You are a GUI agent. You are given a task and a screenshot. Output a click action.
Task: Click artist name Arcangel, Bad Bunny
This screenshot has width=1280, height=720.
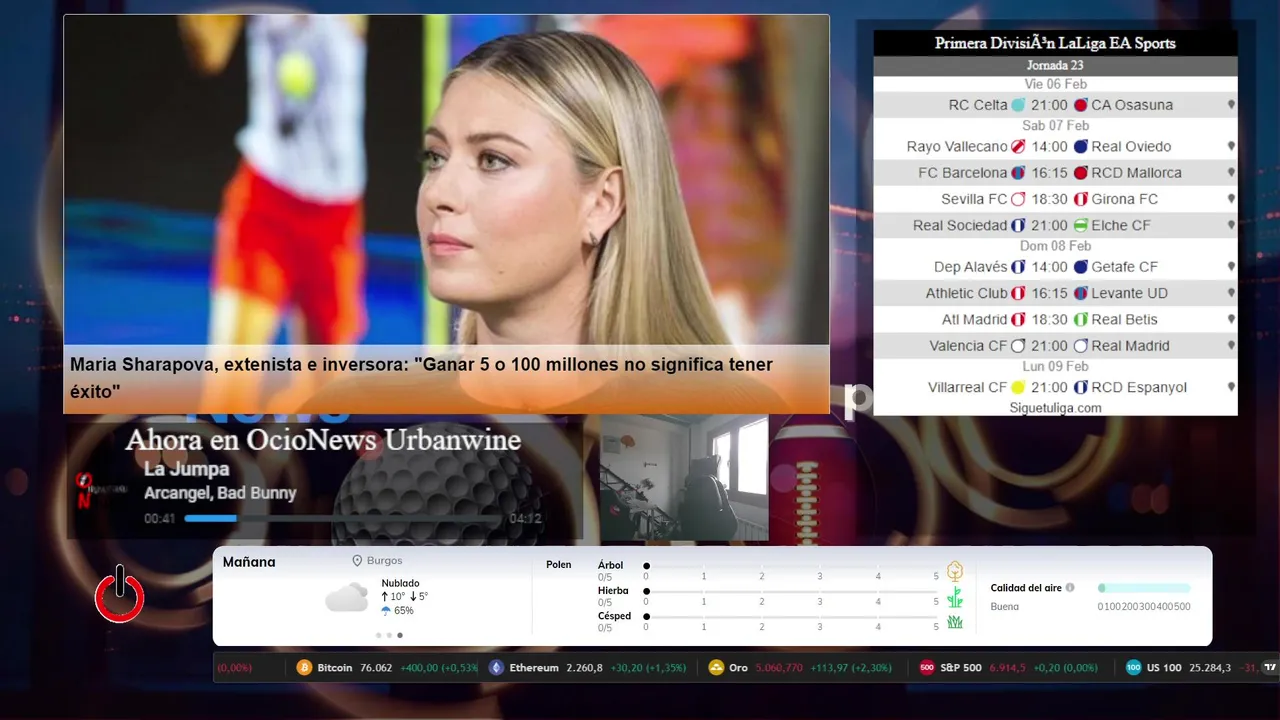pyautogui.click(x=220, y=493)
